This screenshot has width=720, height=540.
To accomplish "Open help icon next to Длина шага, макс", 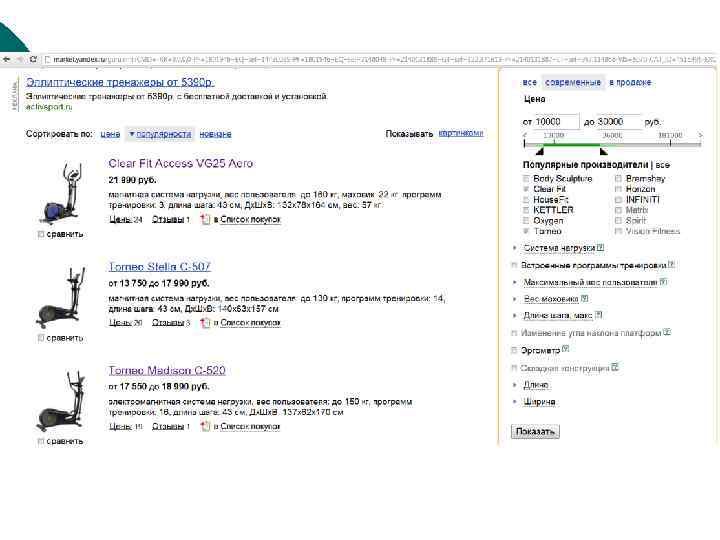I will pyautogui.click(x=598, y=315).
